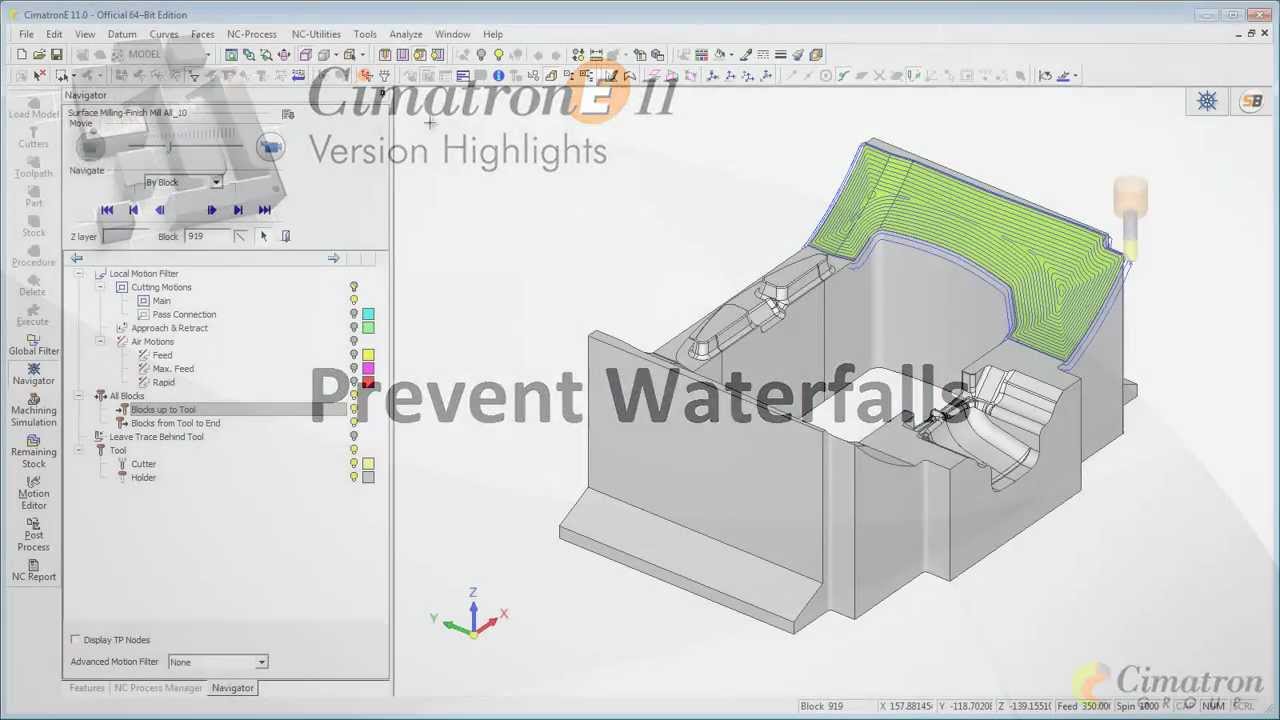
Task: Open NC Report from sidebar
Action: point(33,570)
